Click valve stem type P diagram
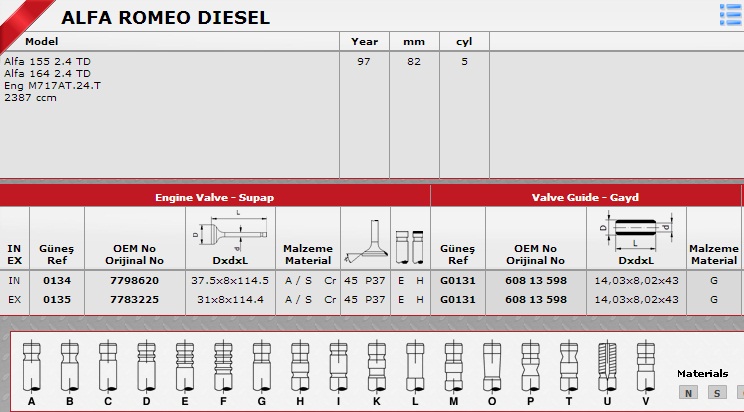This screenshot has width=744, height=412. click(x=530, y=365)
